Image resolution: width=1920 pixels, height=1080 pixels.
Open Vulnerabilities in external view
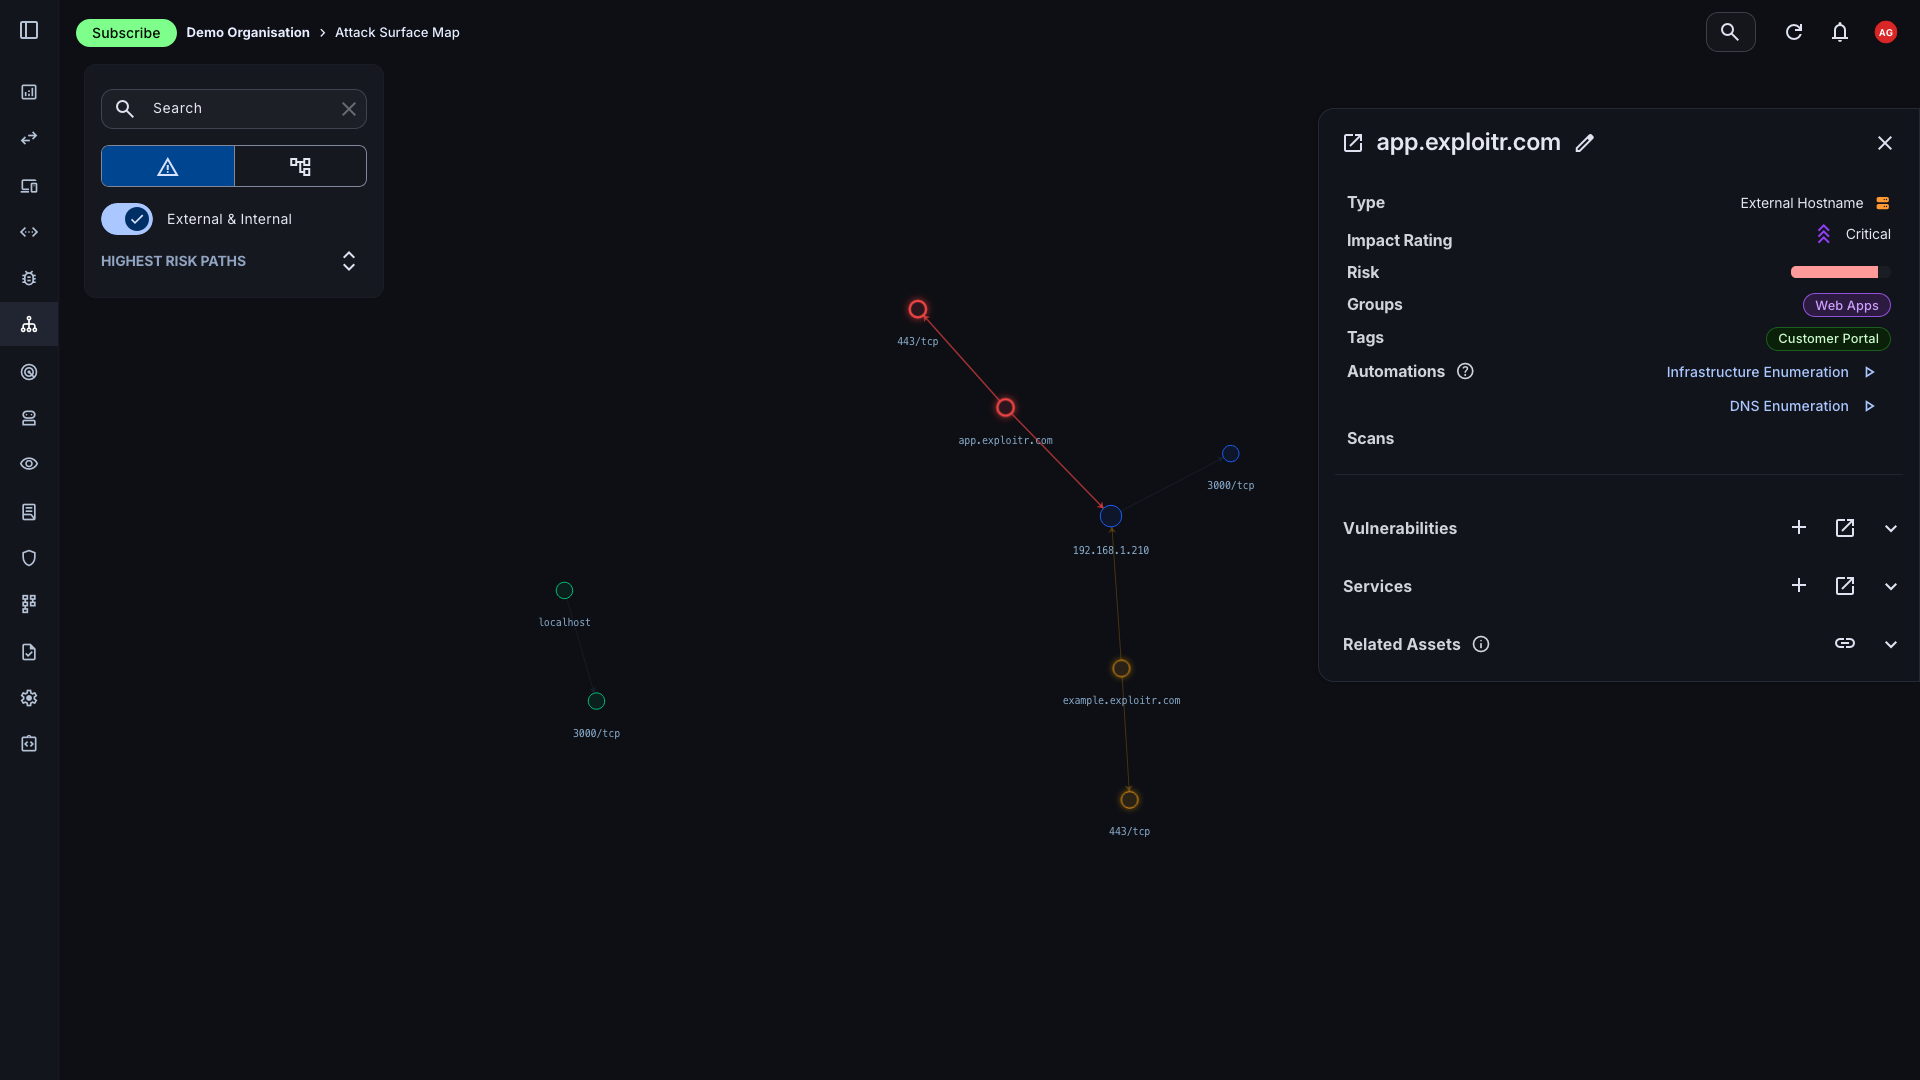(x=1845, y=528)
